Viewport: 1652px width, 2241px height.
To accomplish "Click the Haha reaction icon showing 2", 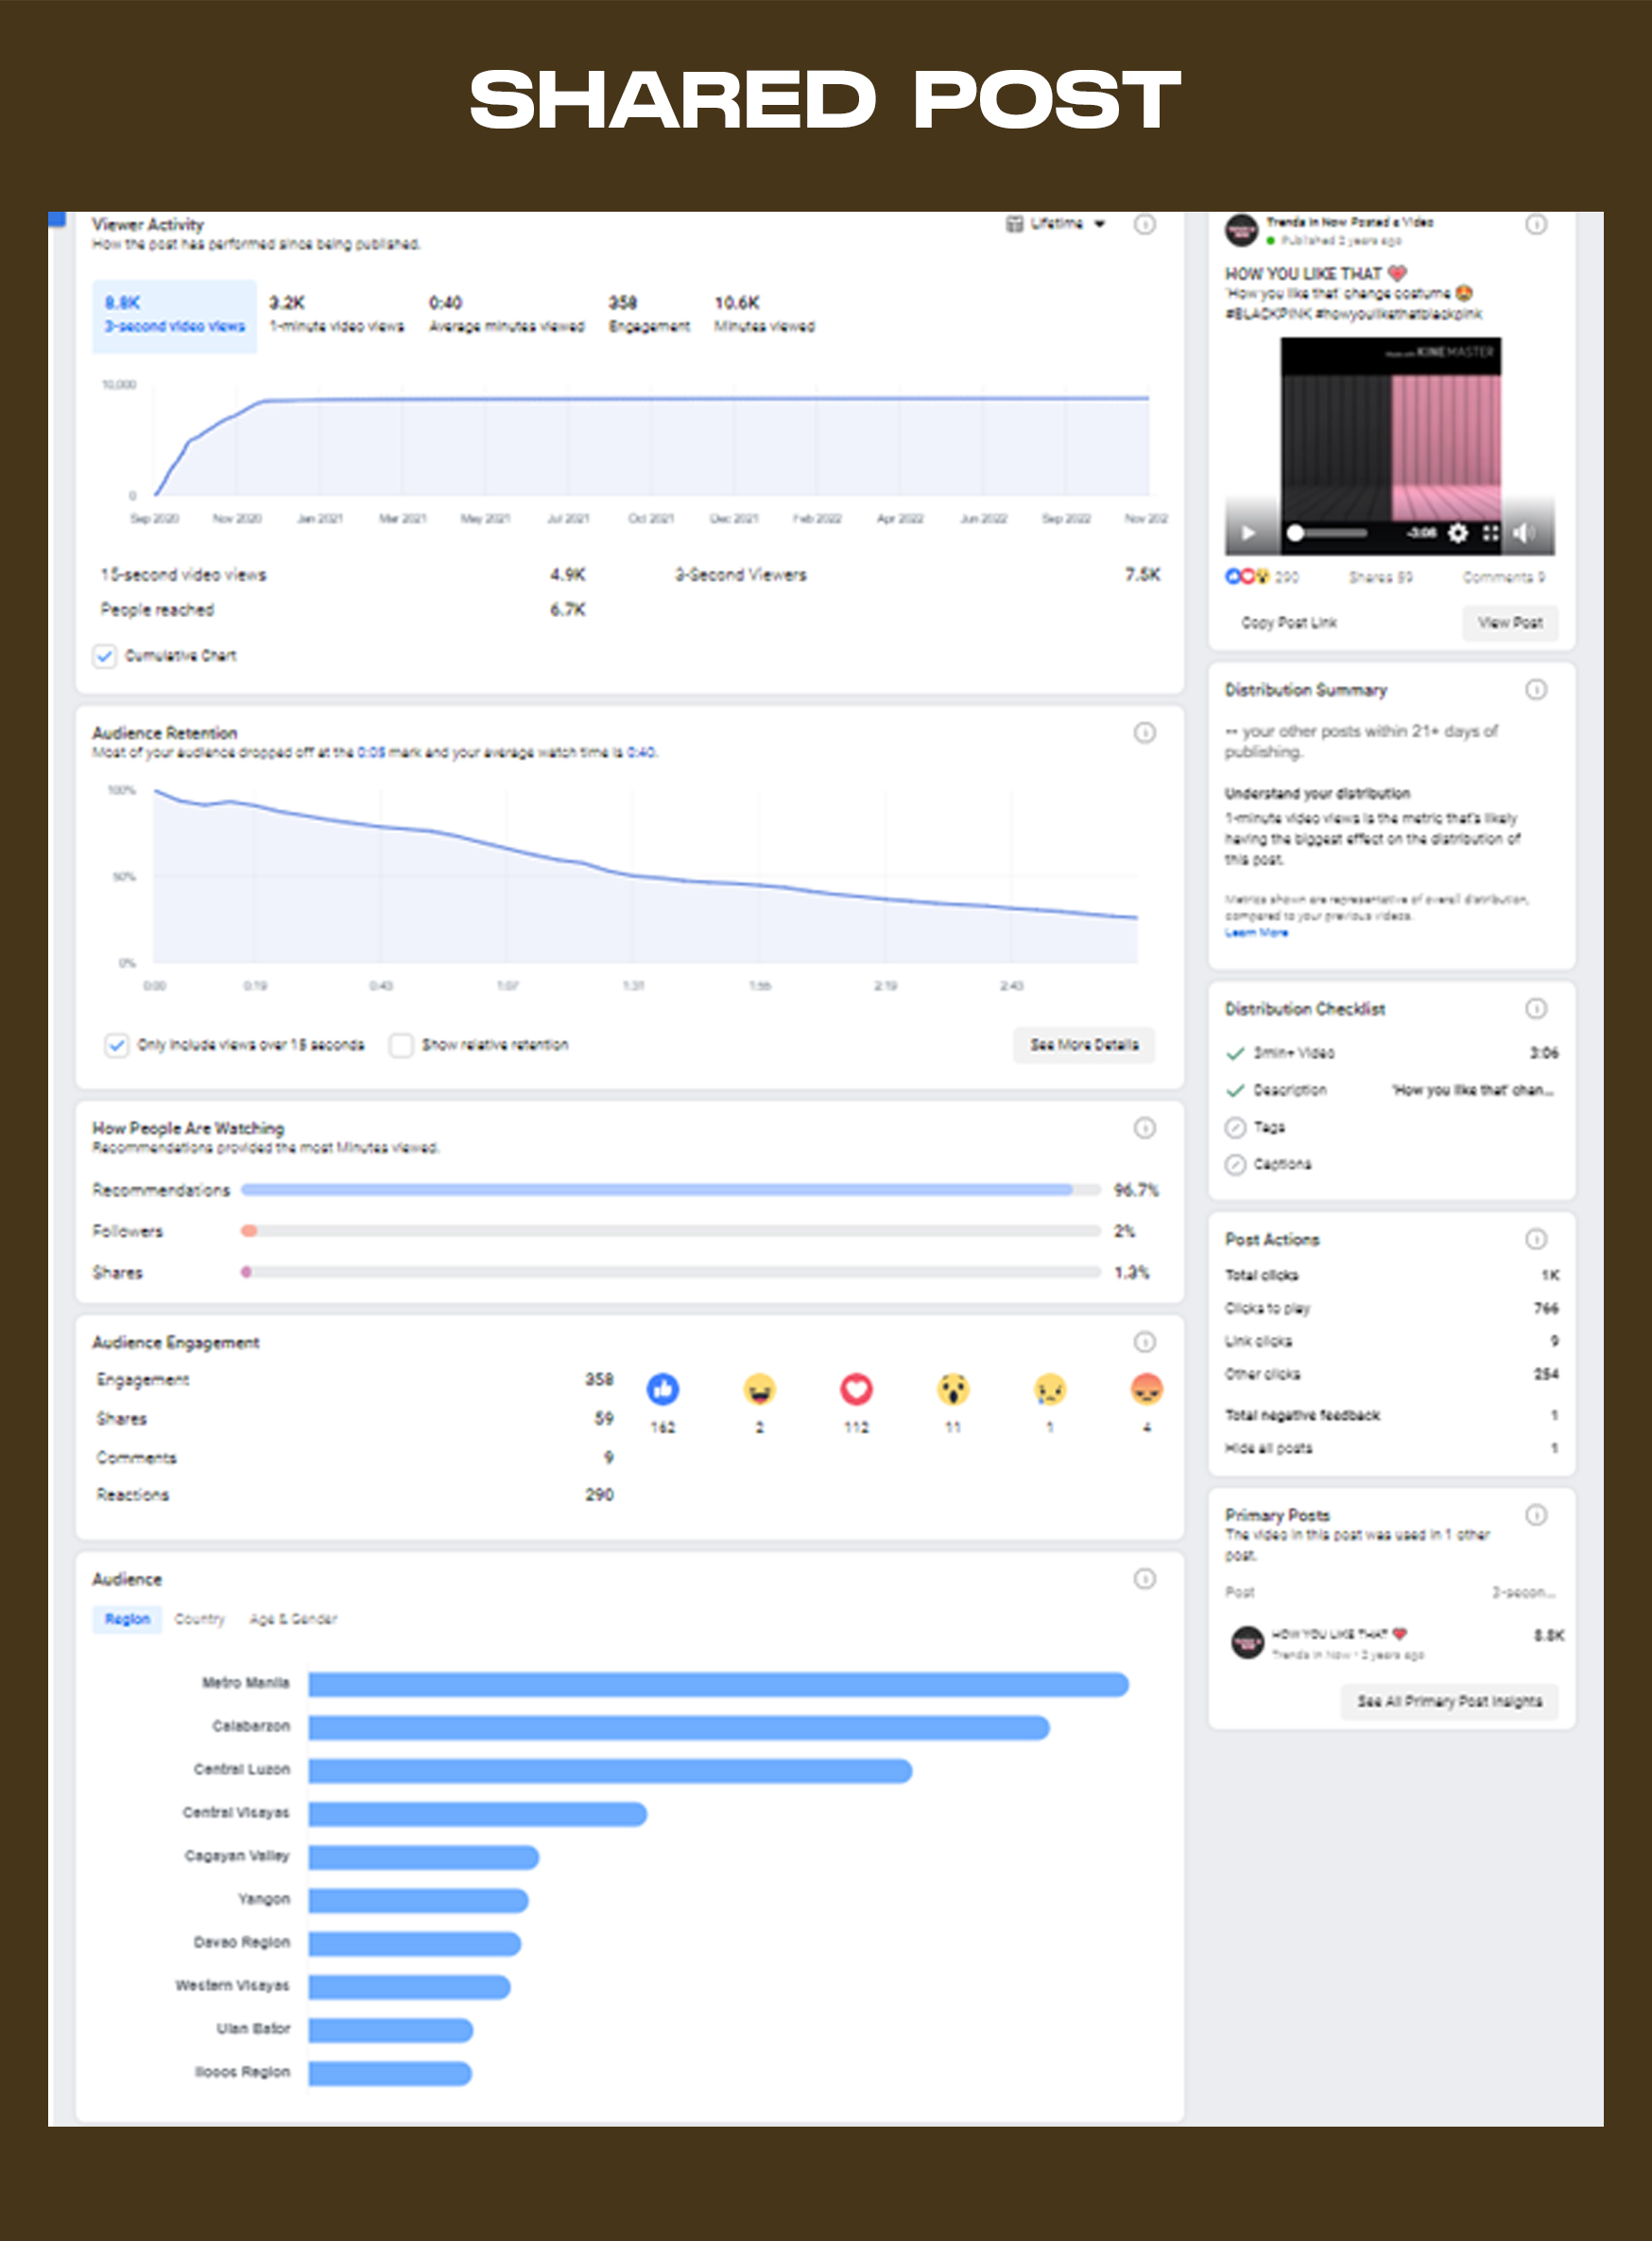I will (760, 1389).
